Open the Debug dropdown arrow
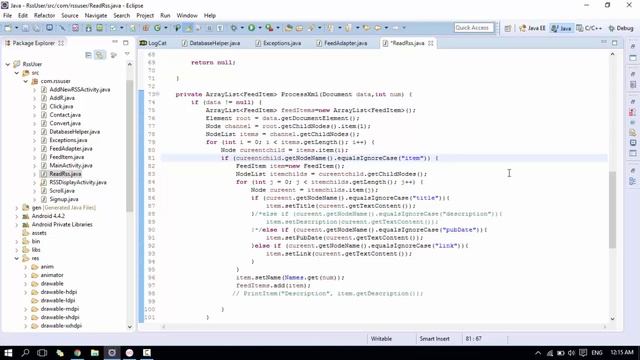The image size is (640, 360). pyautogui.click(x=242, y=28)
